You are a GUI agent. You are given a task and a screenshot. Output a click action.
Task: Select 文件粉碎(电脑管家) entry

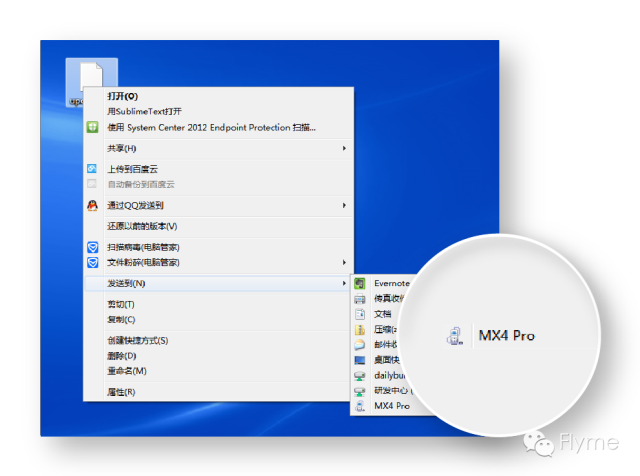143,262
